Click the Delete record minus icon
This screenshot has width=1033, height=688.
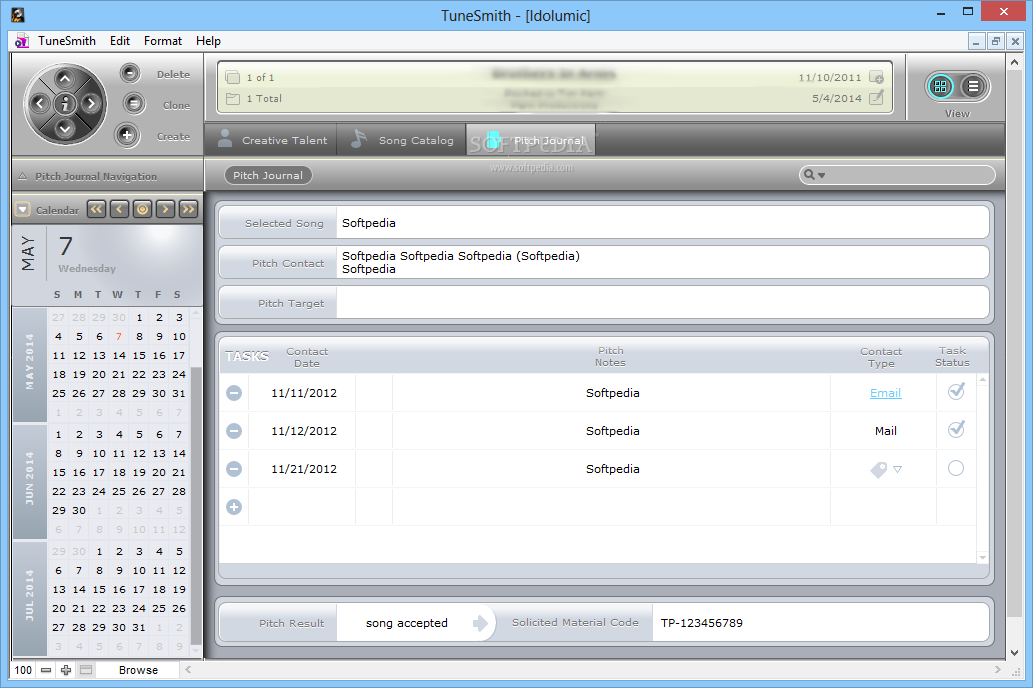click(x=130, y=73)
